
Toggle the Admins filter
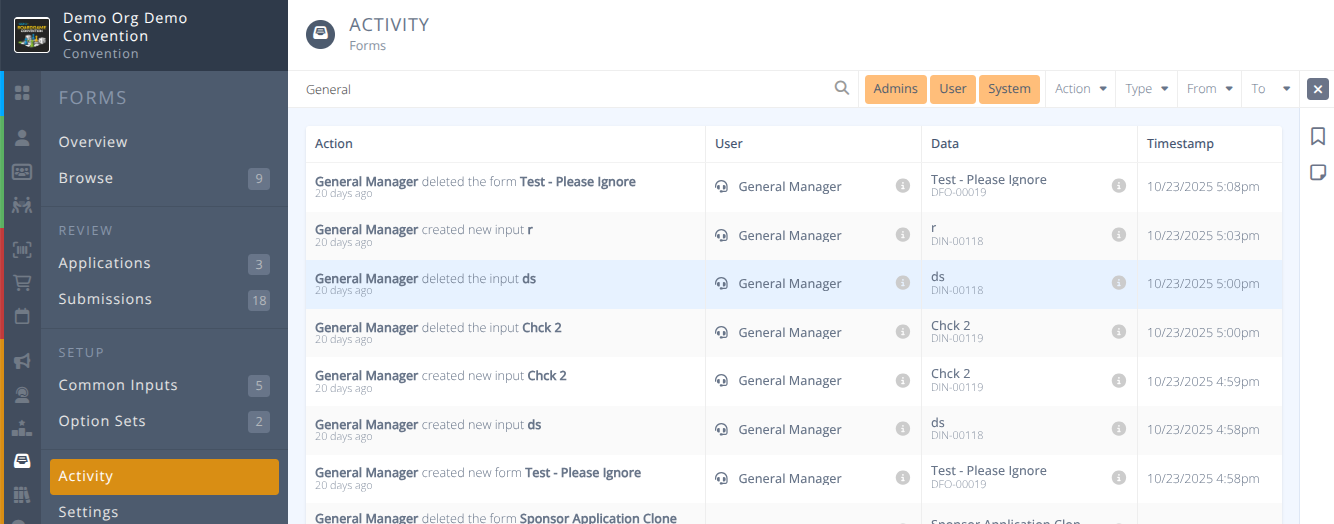click(895, 89)
